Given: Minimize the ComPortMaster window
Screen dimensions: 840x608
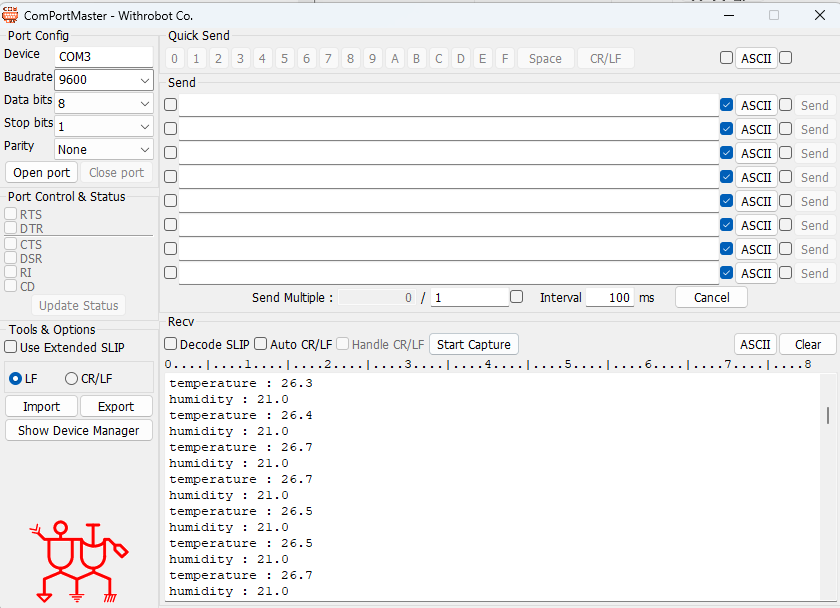Looking at the screenshot, I should (729, 15).
